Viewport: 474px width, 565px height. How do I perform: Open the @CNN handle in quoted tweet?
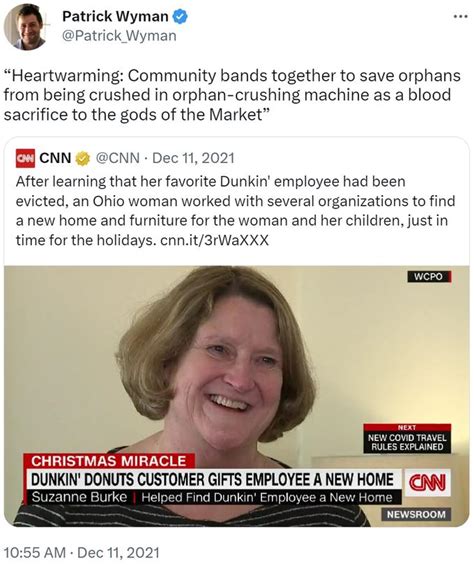coord(117,158)
